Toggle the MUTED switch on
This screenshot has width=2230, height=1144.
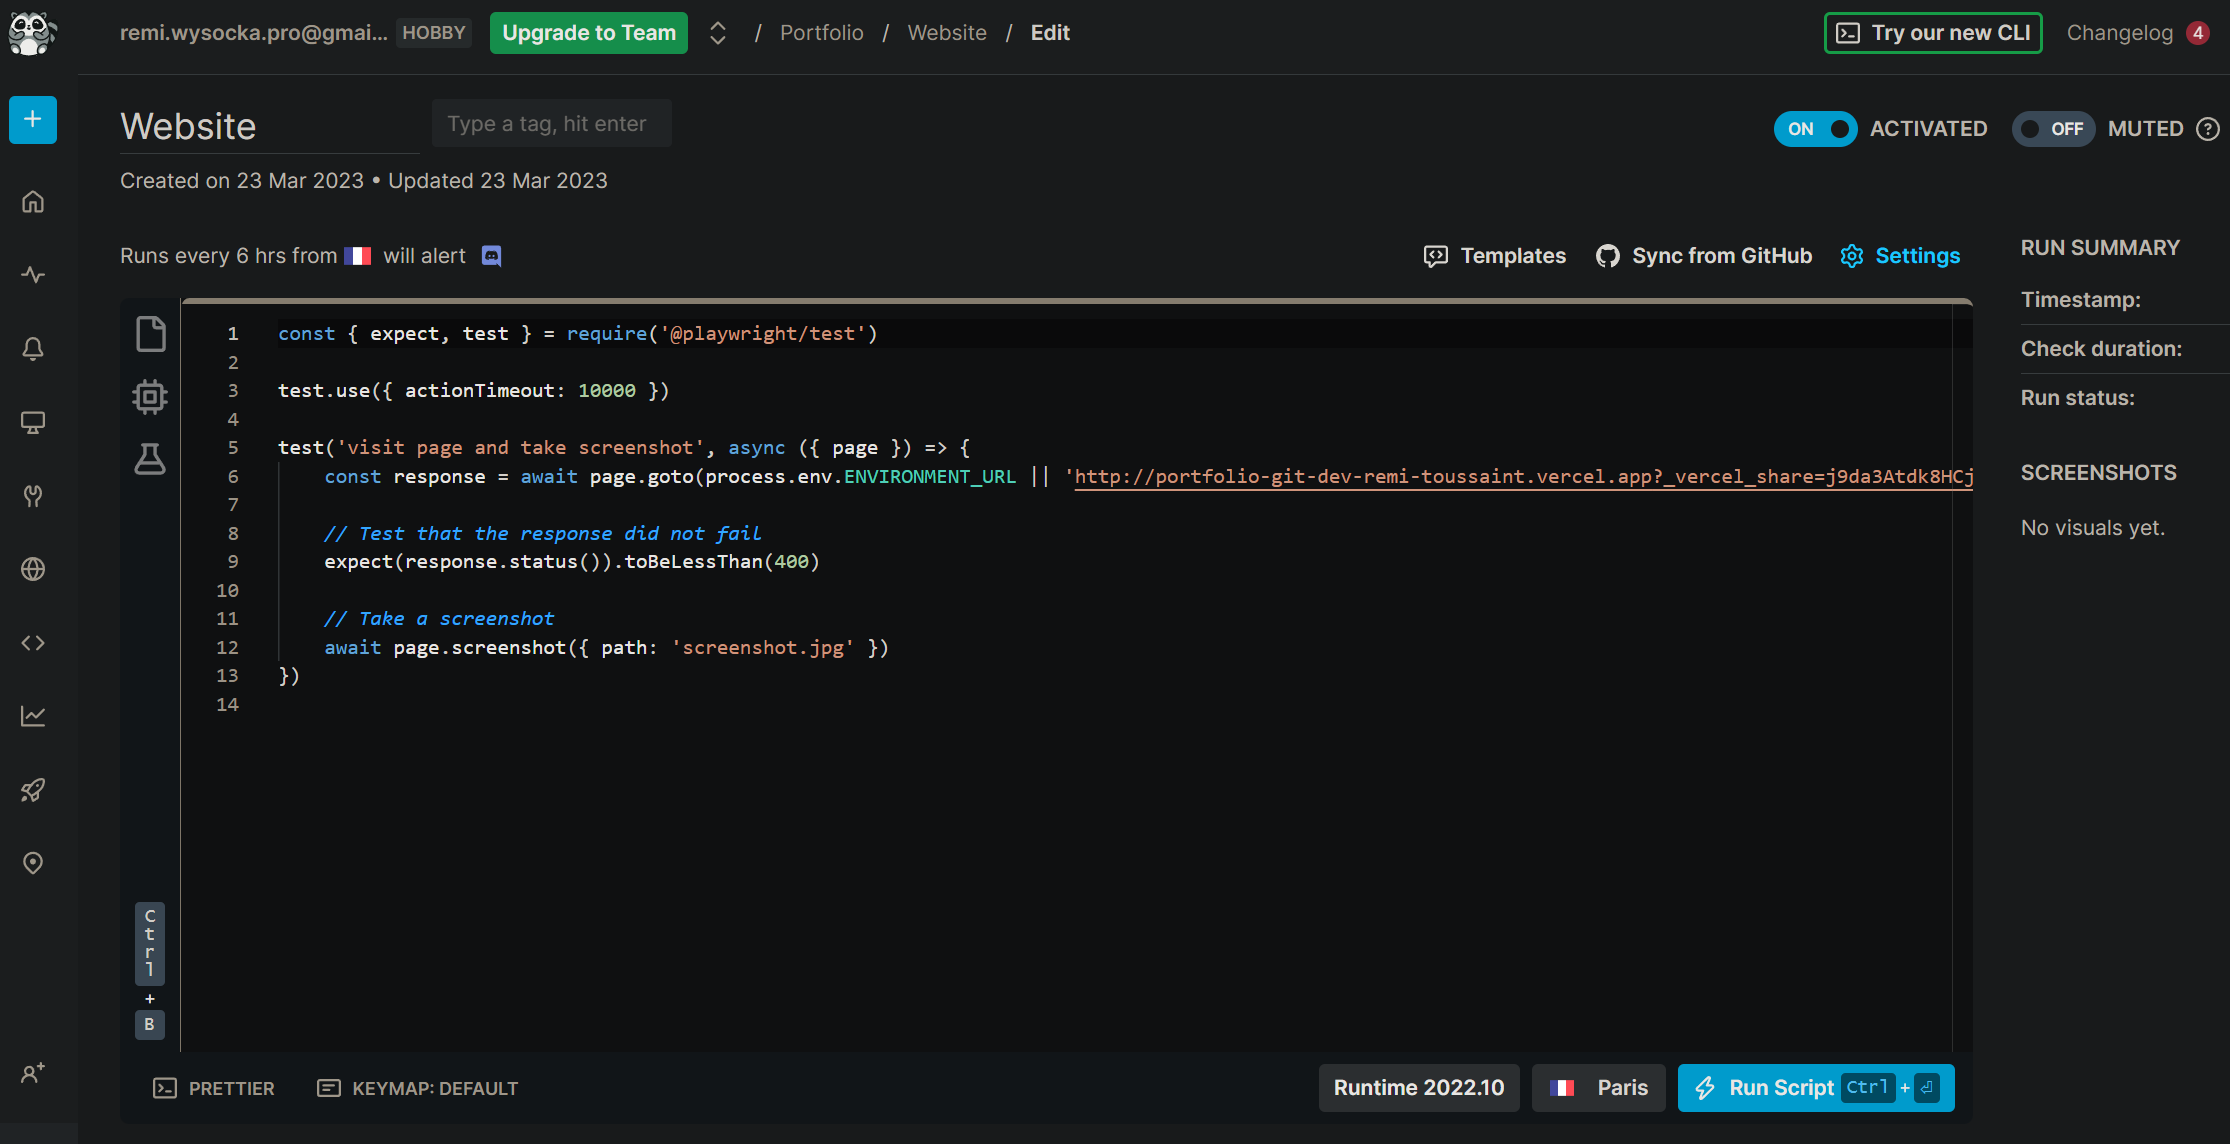coord(2052,129)
